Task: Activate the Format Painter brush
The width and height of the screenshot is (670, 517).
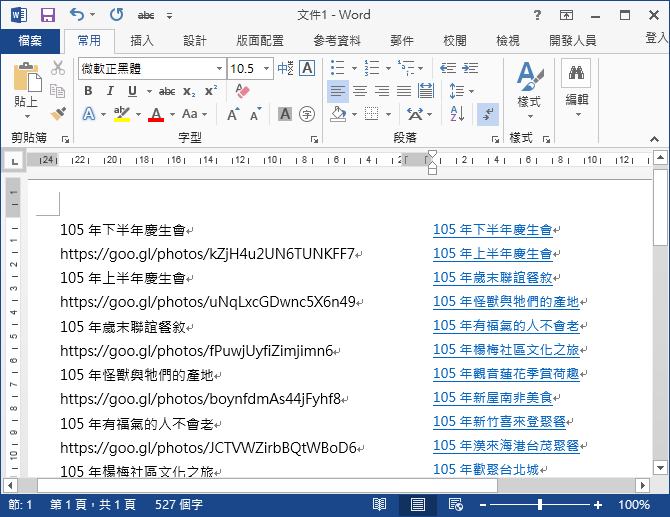Action: click(58, 114)
